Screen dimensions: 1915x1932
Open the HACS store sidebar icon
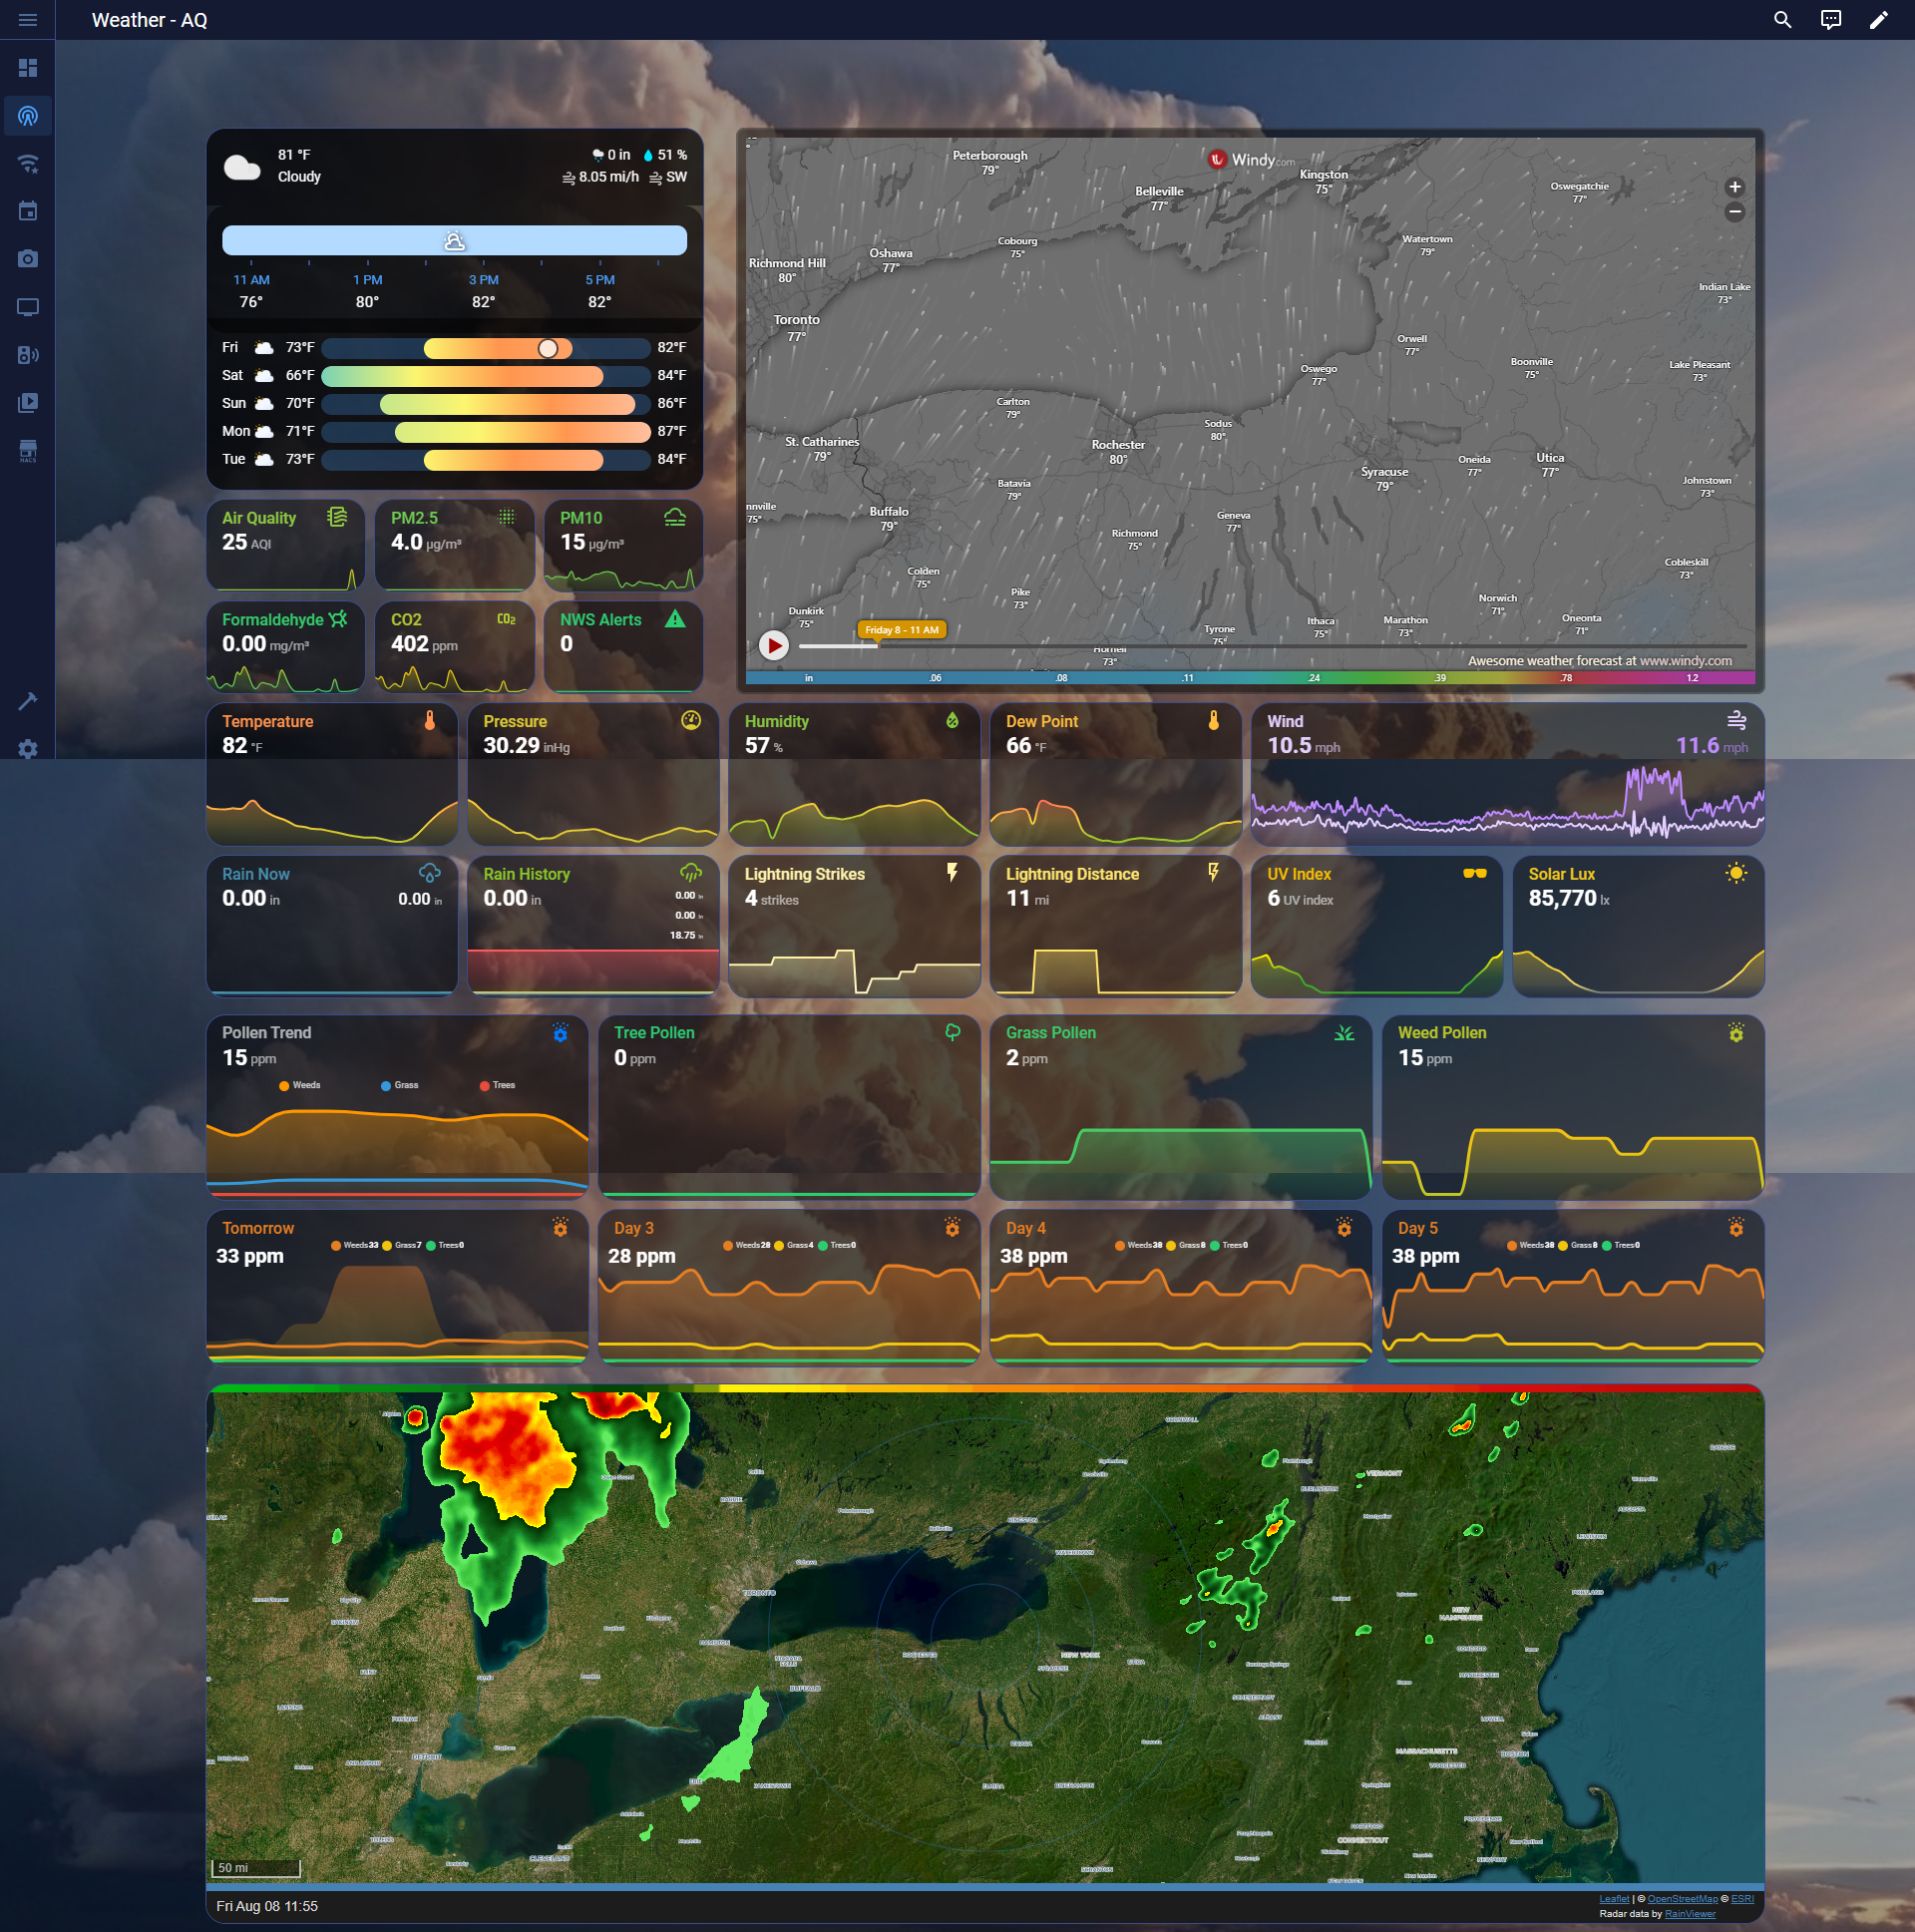28,451
